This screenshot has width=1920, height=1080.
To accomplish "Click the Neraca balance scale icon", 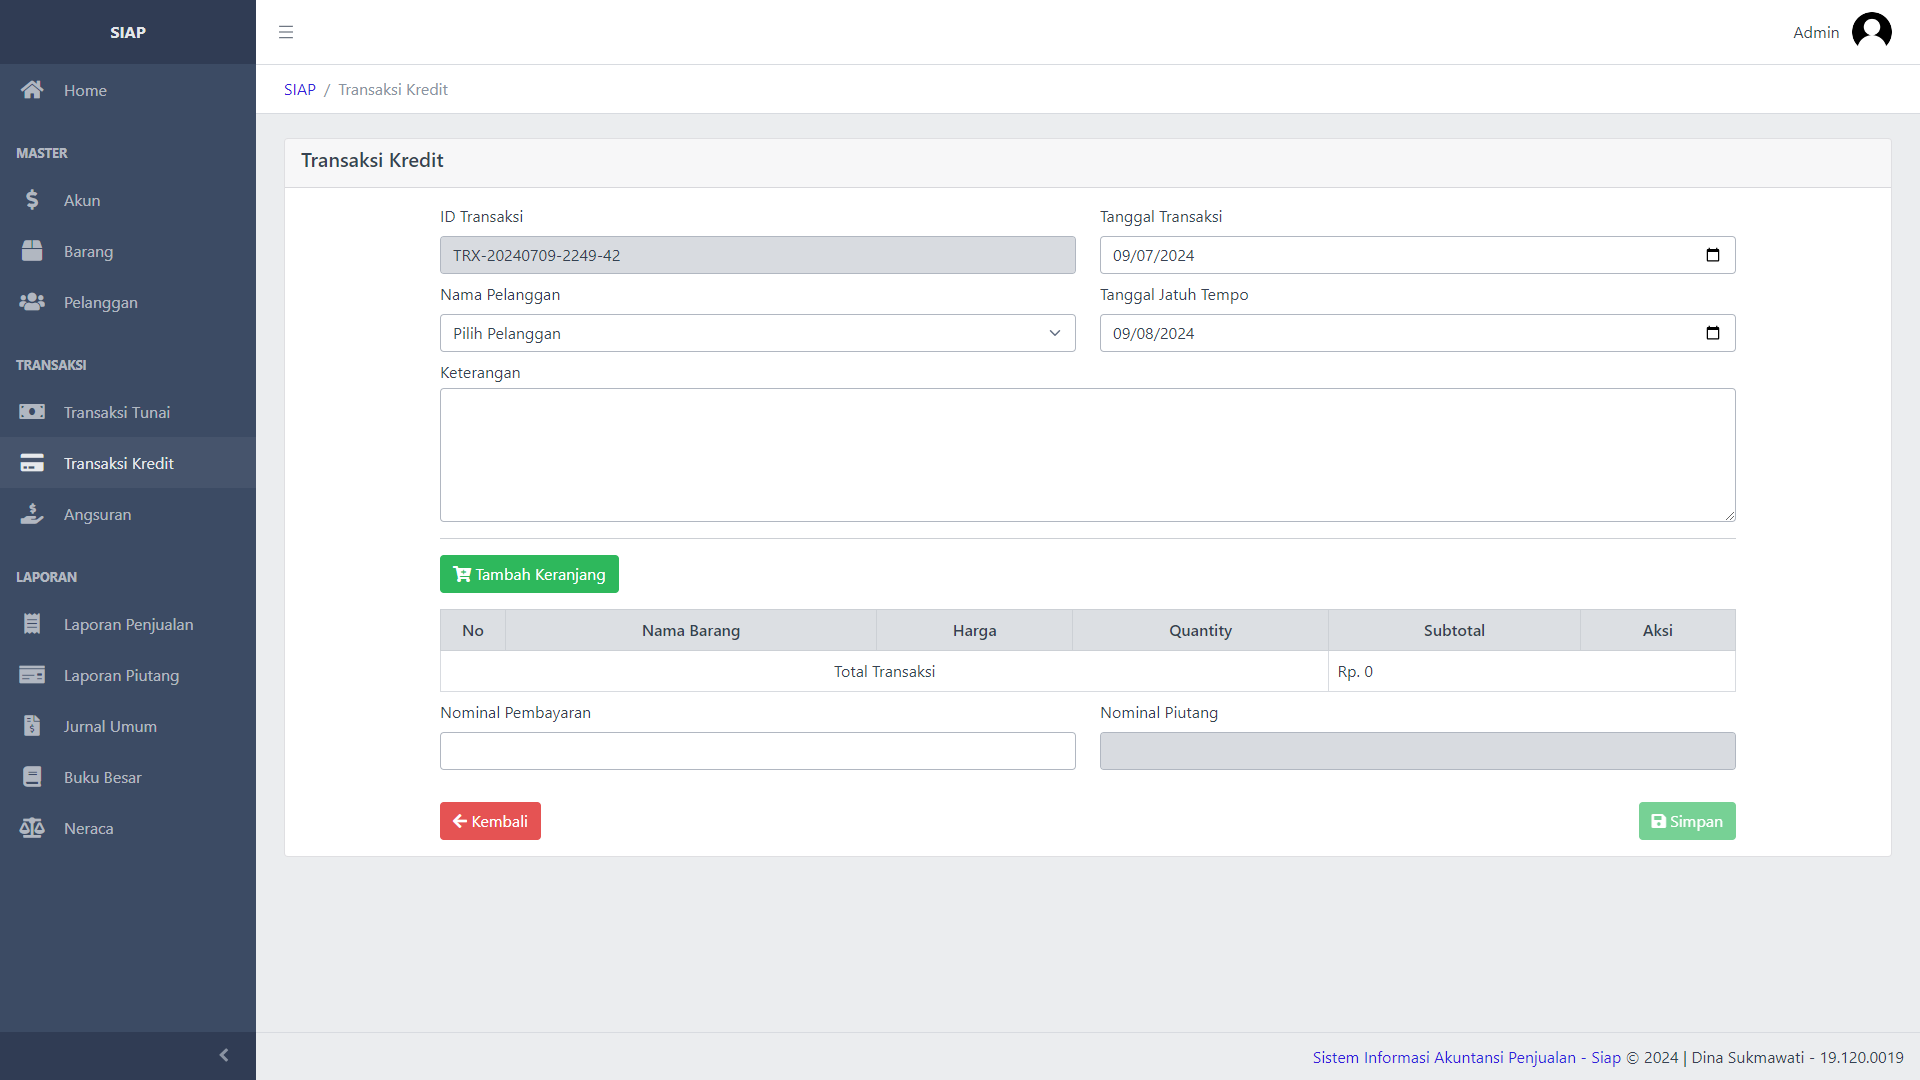I will click(32, 828).
